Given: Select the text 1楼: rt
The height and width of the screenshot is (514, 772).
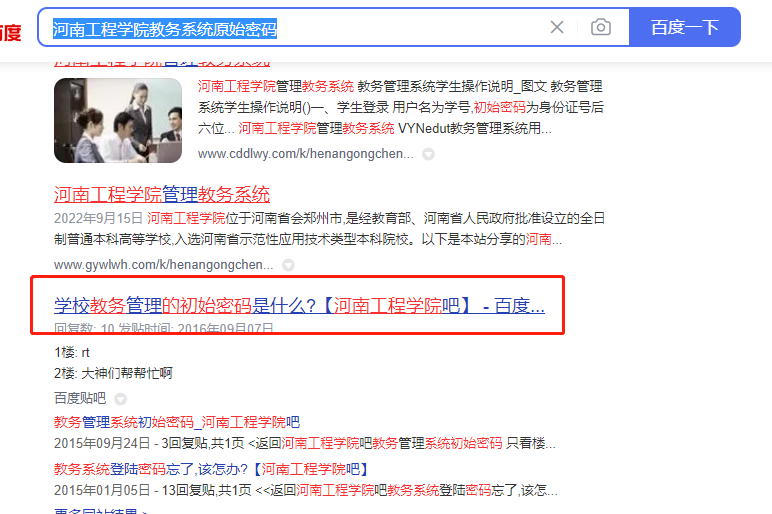Looking at the screenshot, I should [72, 353].
